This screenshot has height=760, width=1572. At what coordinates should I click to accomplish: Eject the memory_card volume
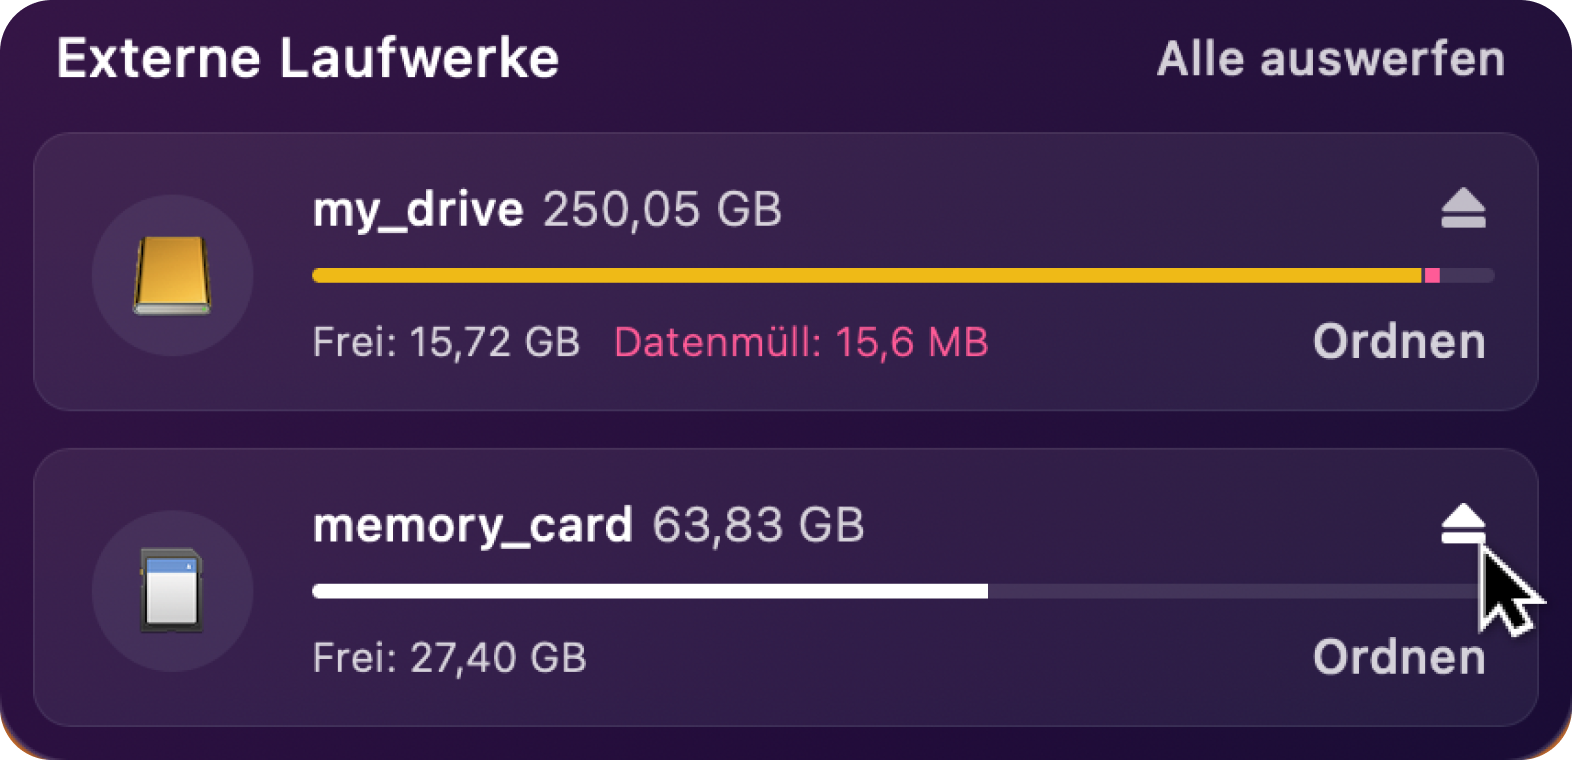point(1463,524)
